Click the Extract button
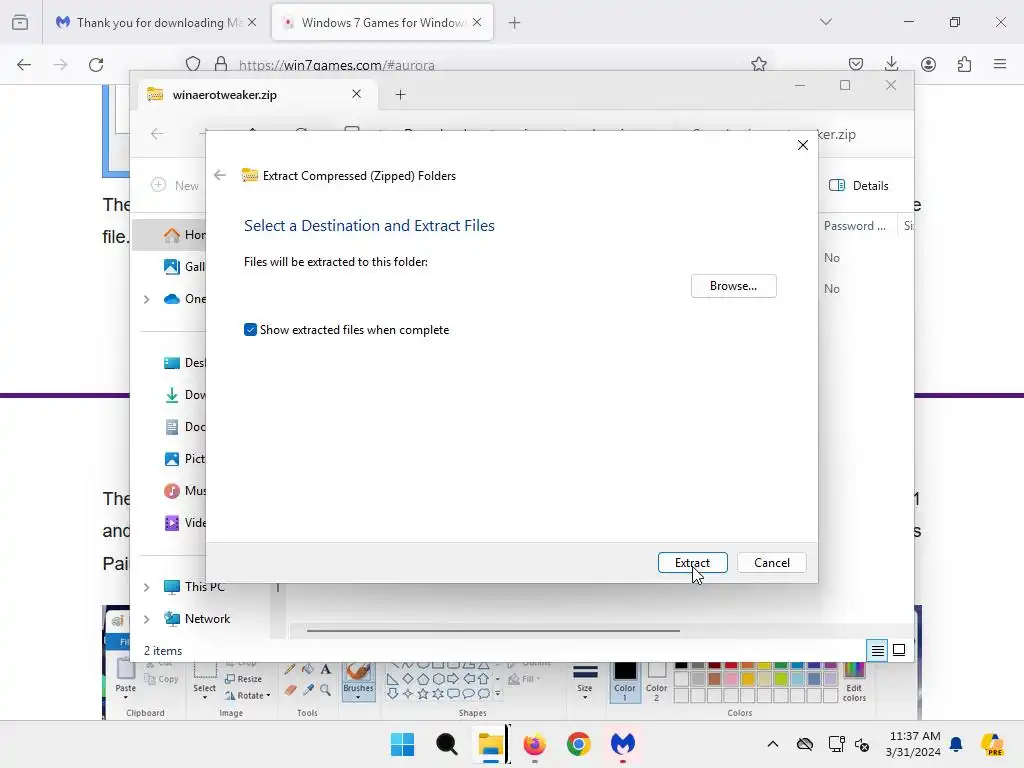Viewport: 1024px width, 768px height. 692,563
